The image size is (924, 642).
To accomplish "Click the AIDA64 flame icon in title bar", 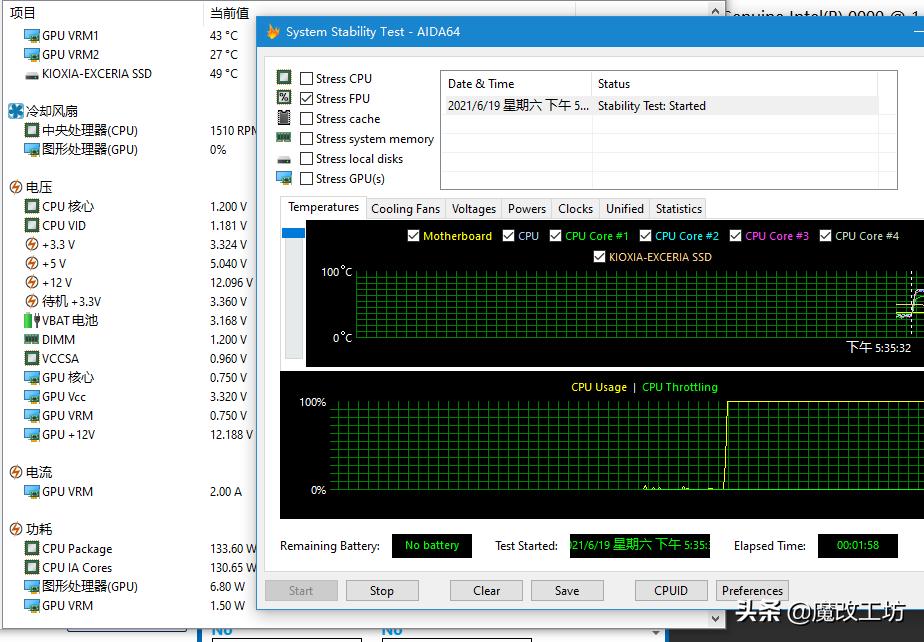I will [273, 31].
